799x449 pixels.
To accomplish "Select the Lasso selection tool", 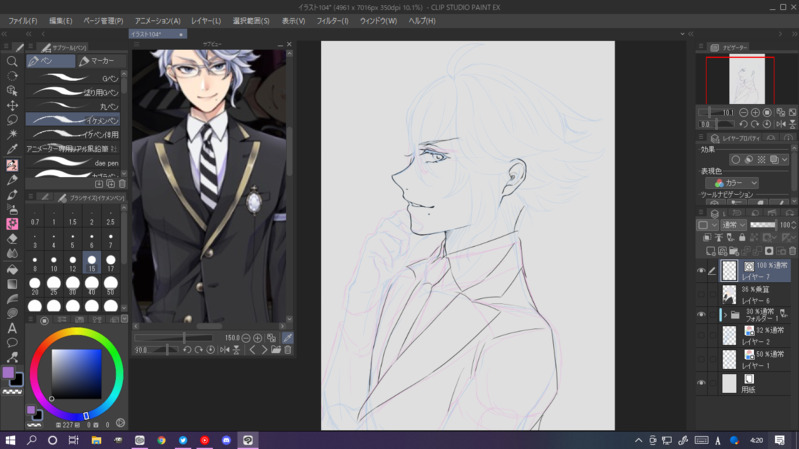I will pyautogui.click(x=12, y=119).
